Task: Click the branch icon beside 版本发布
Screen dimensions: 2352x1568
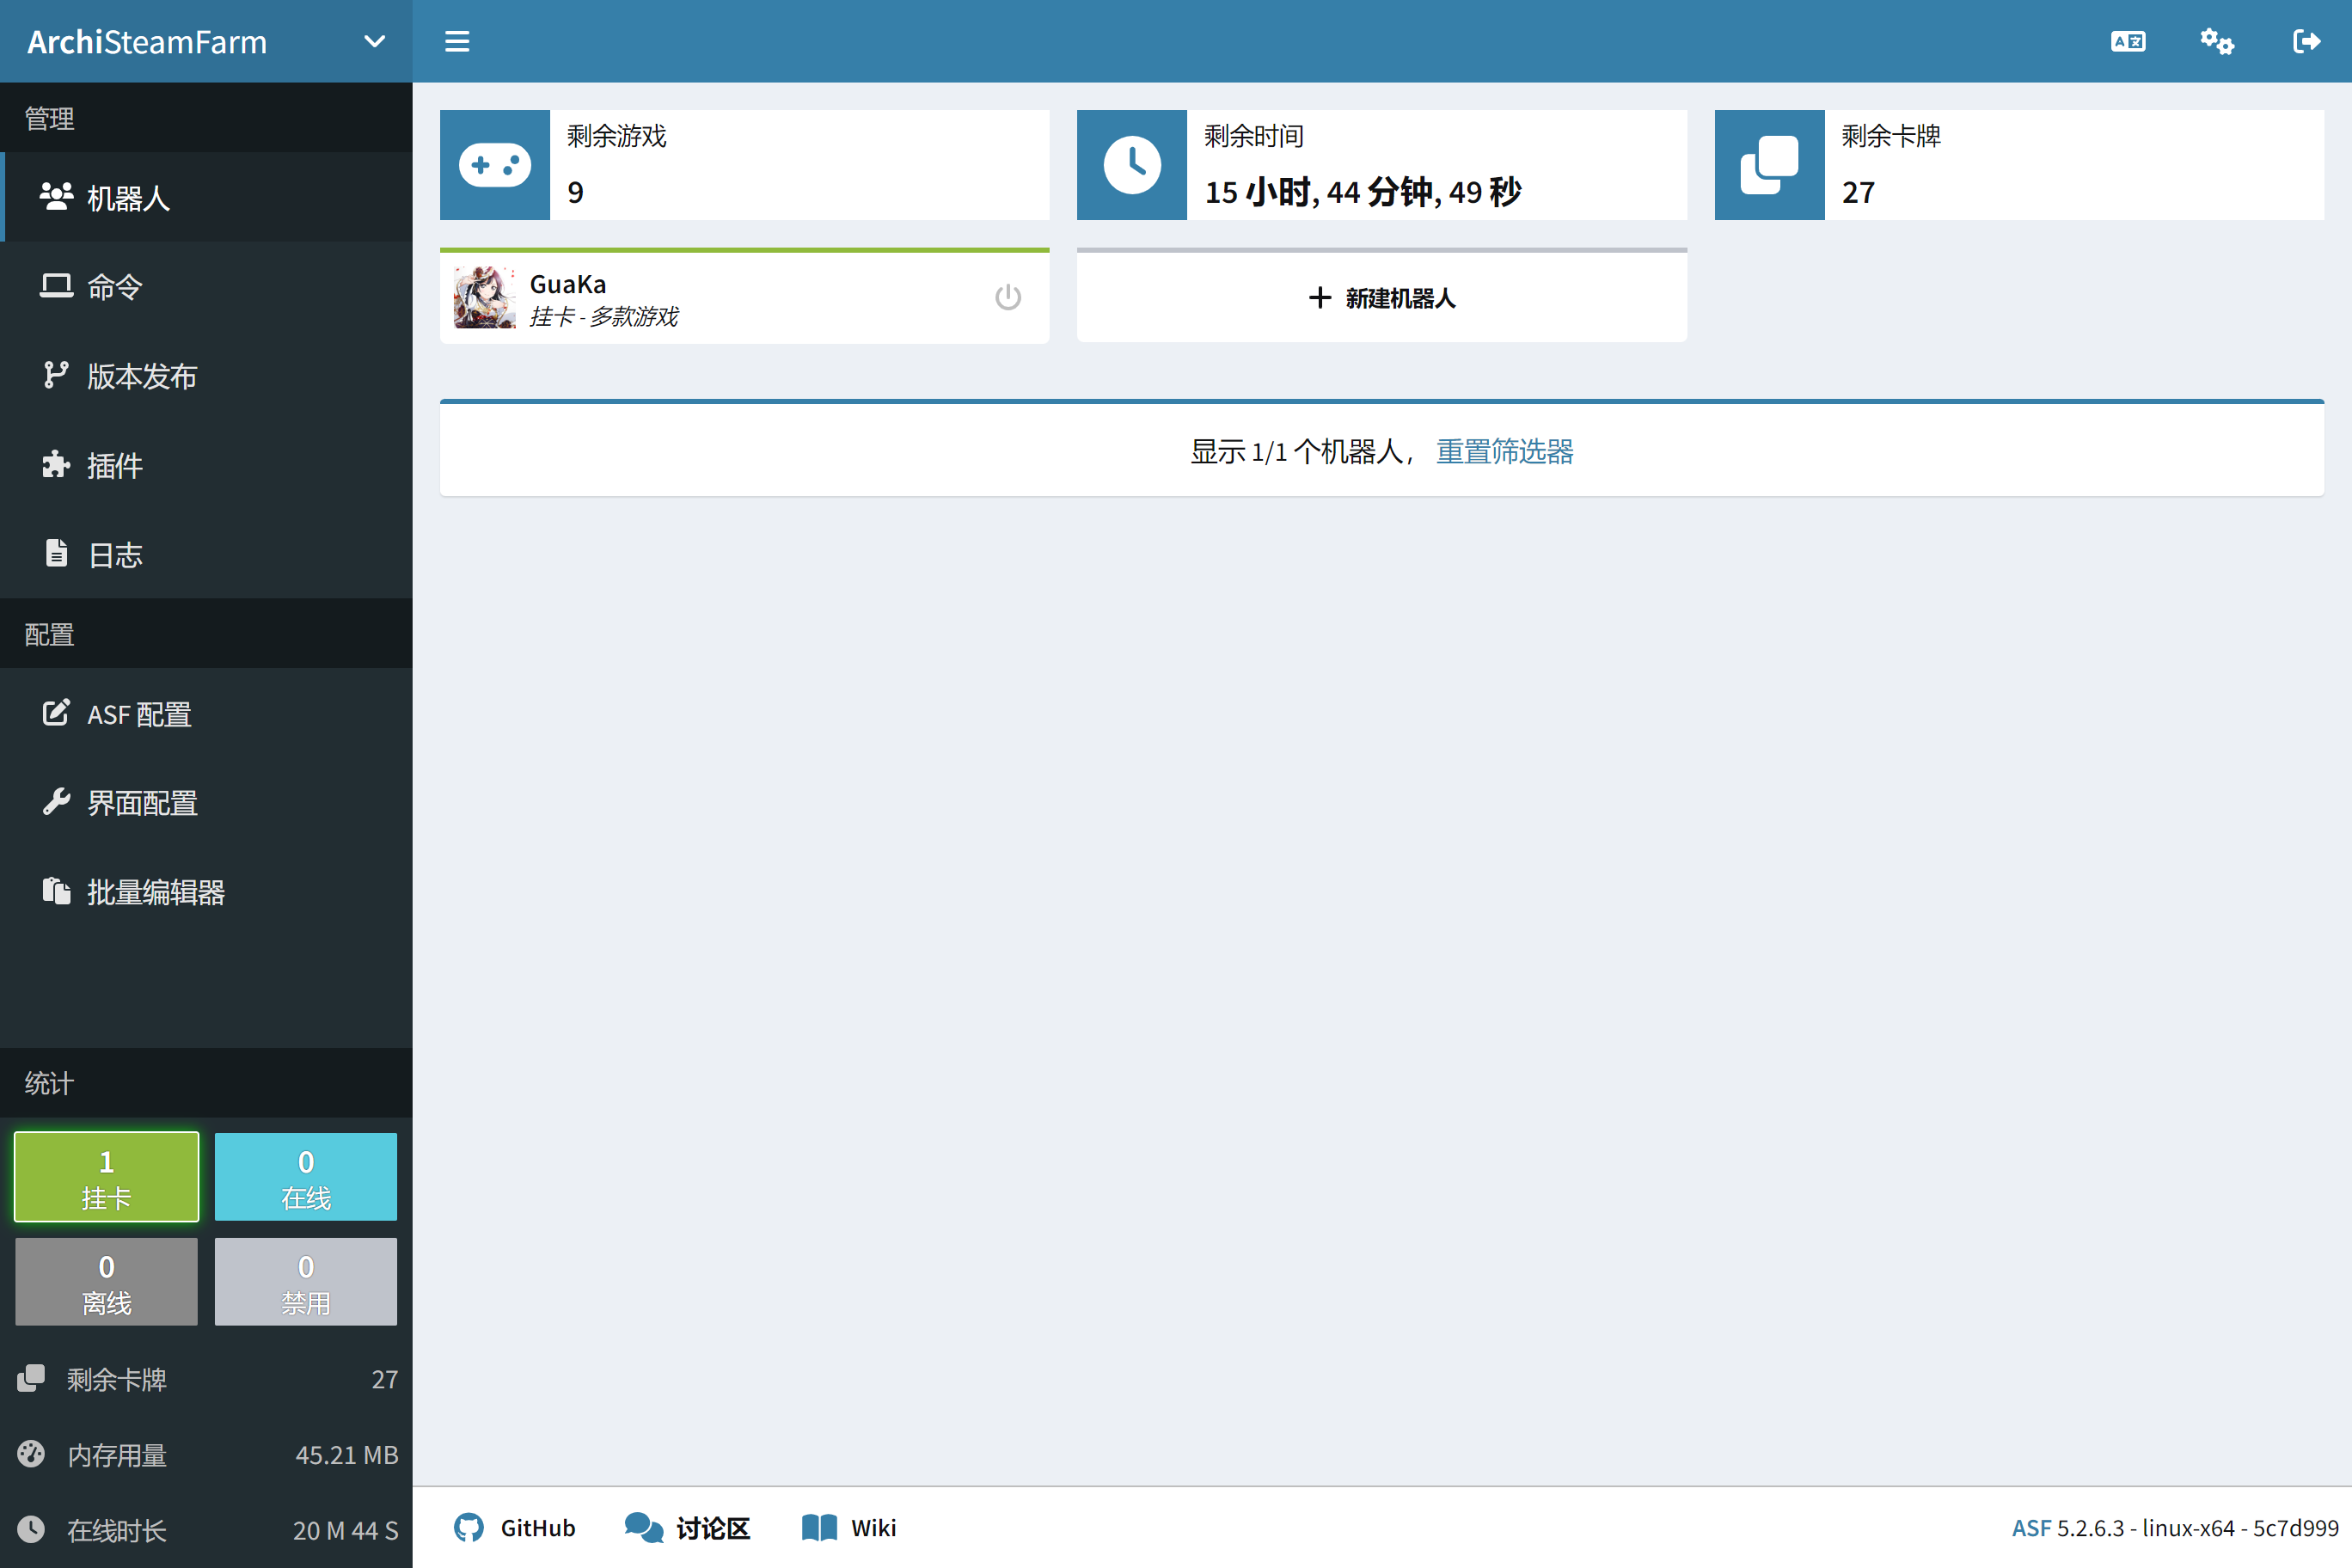Action: point(56,374)
